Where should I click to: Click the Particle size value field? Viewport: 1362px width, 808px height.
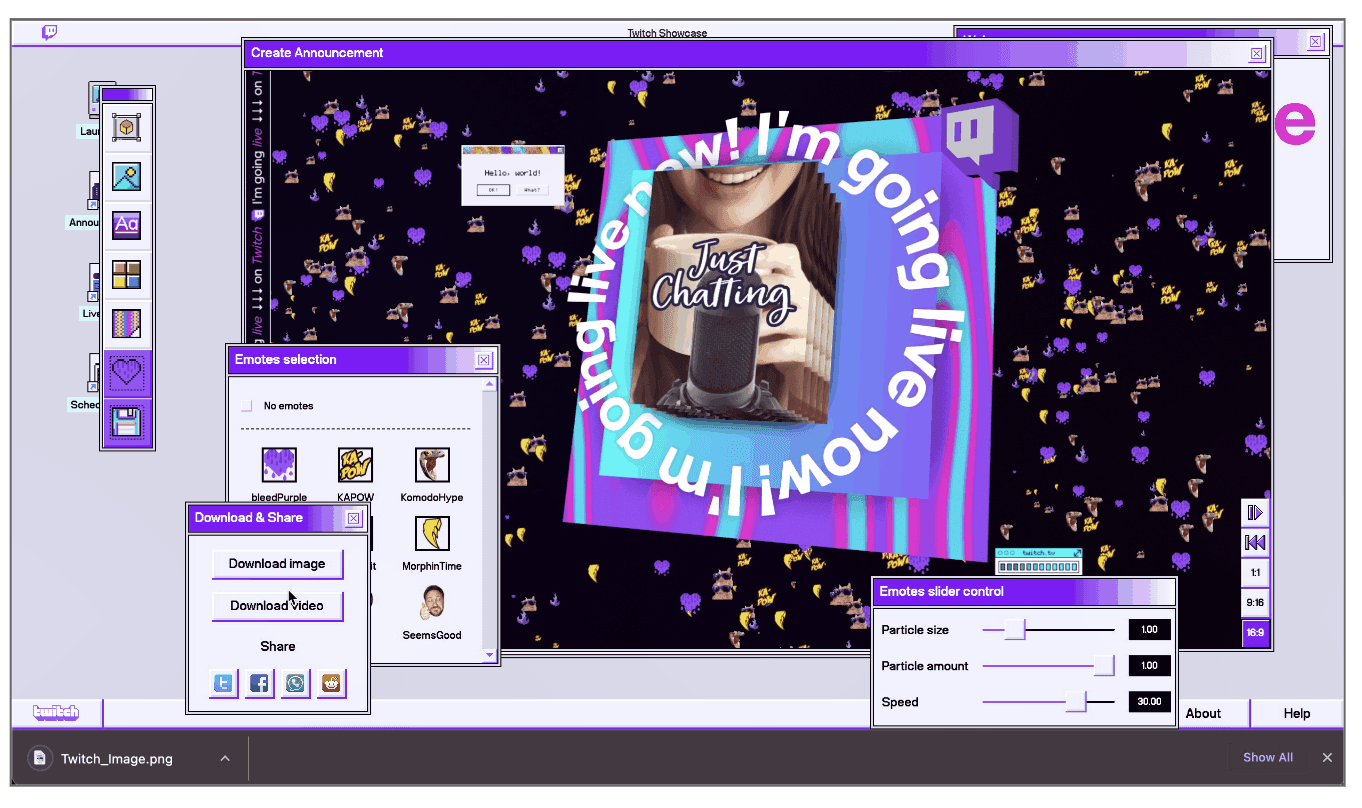point(1149,630)
